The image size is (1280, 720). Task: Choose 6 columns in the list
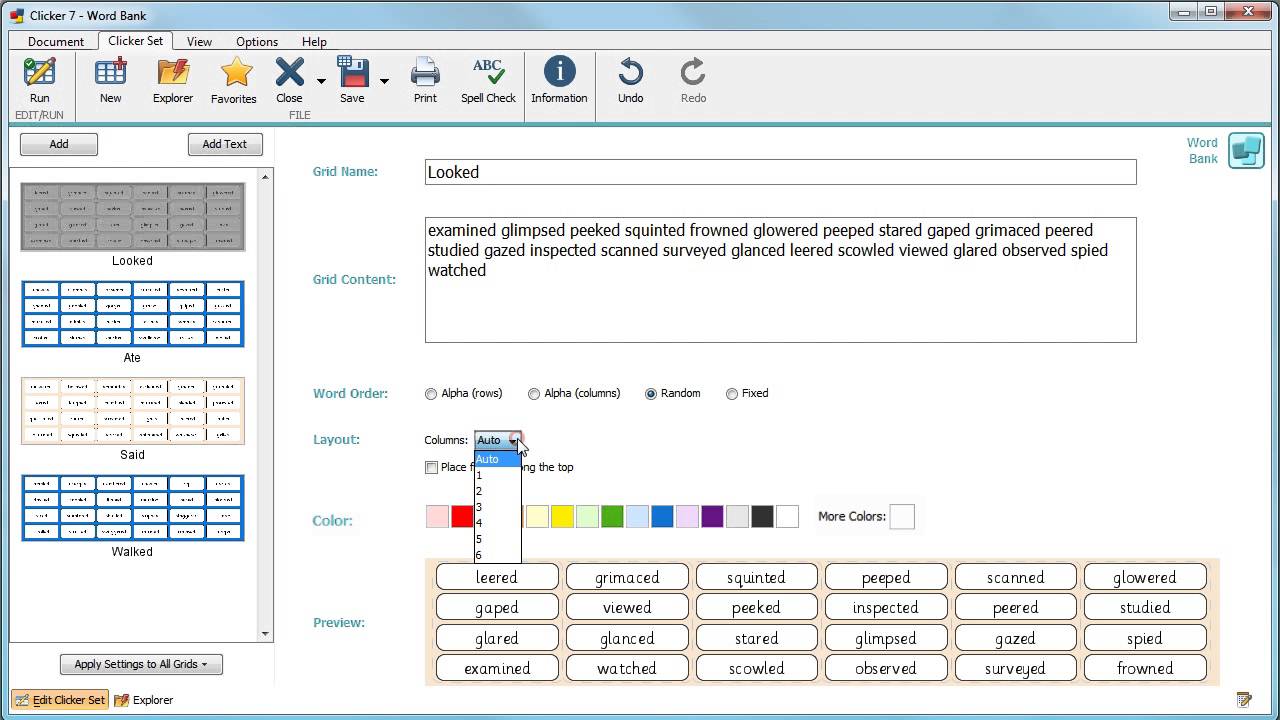[x=497, y=555]
